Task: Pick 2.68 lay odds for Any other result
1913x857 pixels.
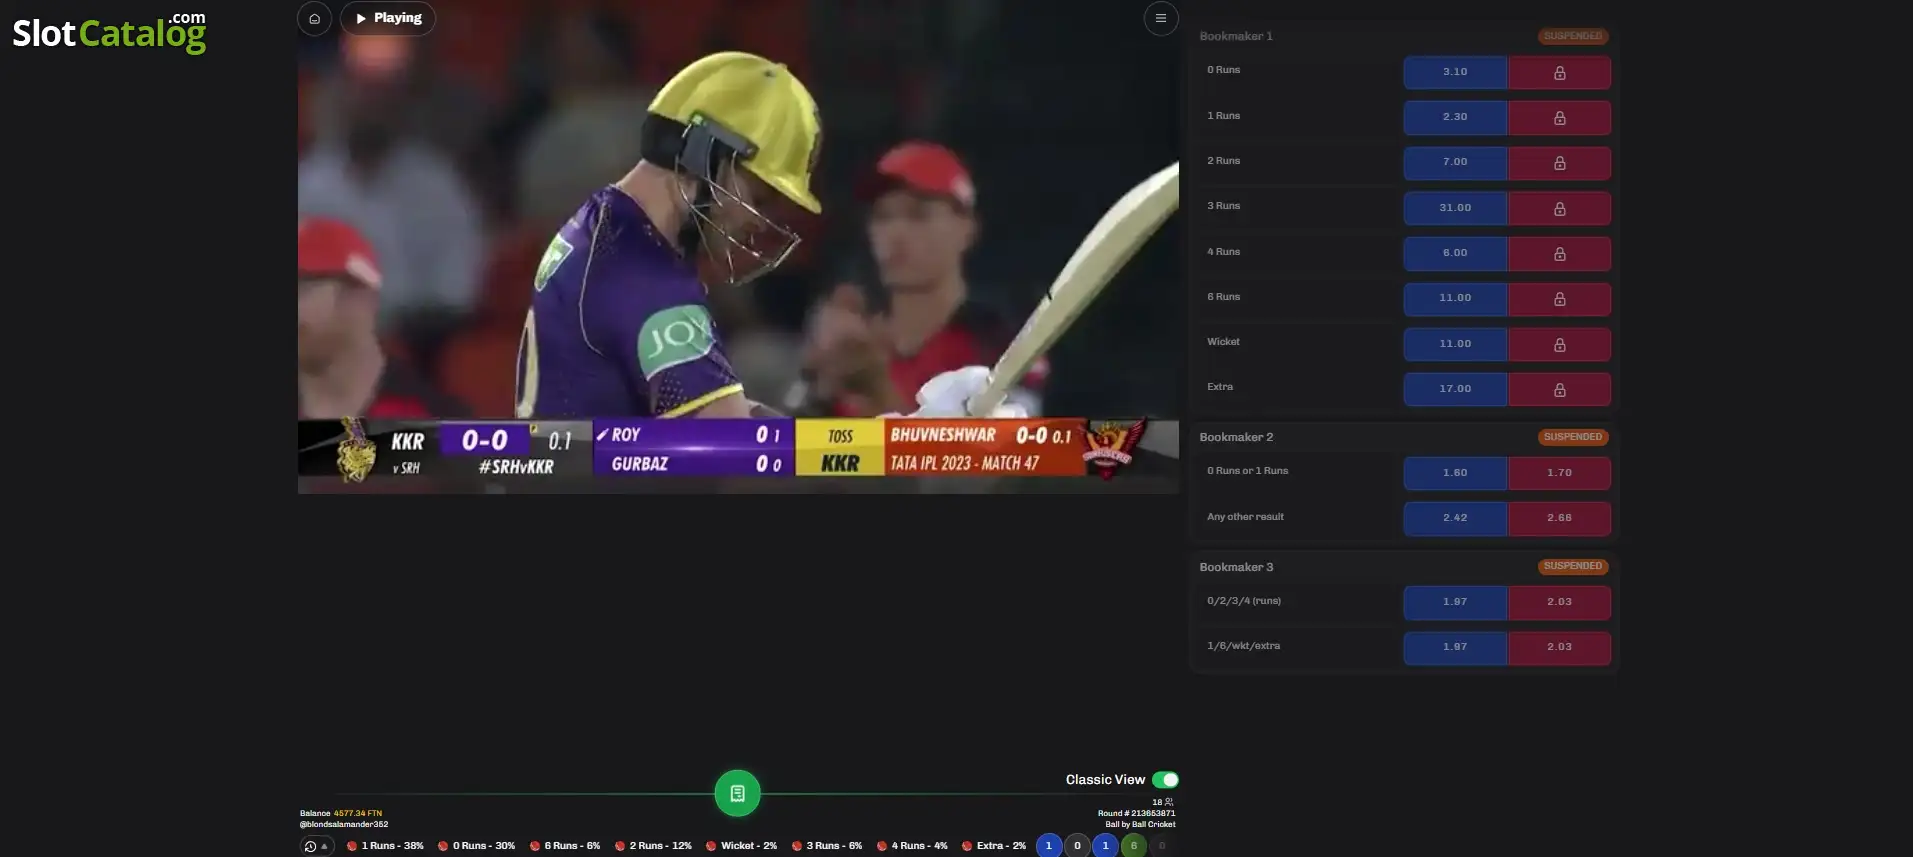Action: pos(1559,518)
